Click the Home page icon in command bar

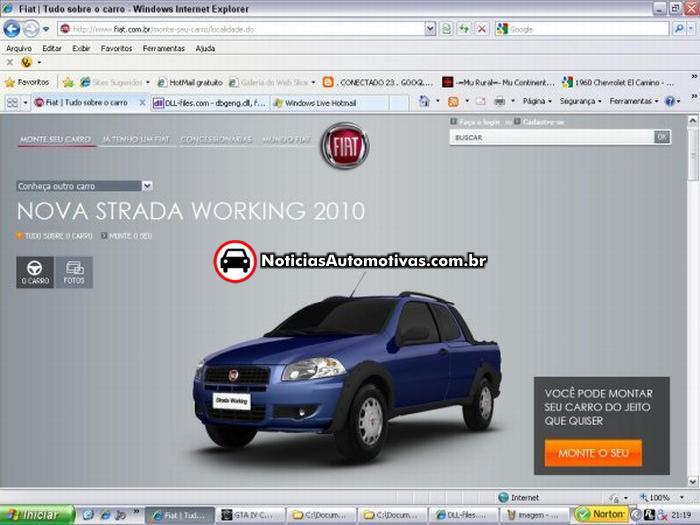(424, 101)
